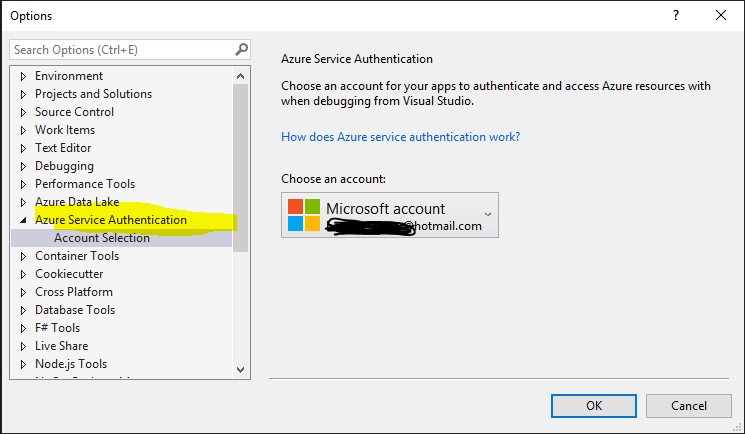The width and height of the screenshot is (745, 434).
Task: Select Source Control tree item
Action: click(x=74, y=112)
